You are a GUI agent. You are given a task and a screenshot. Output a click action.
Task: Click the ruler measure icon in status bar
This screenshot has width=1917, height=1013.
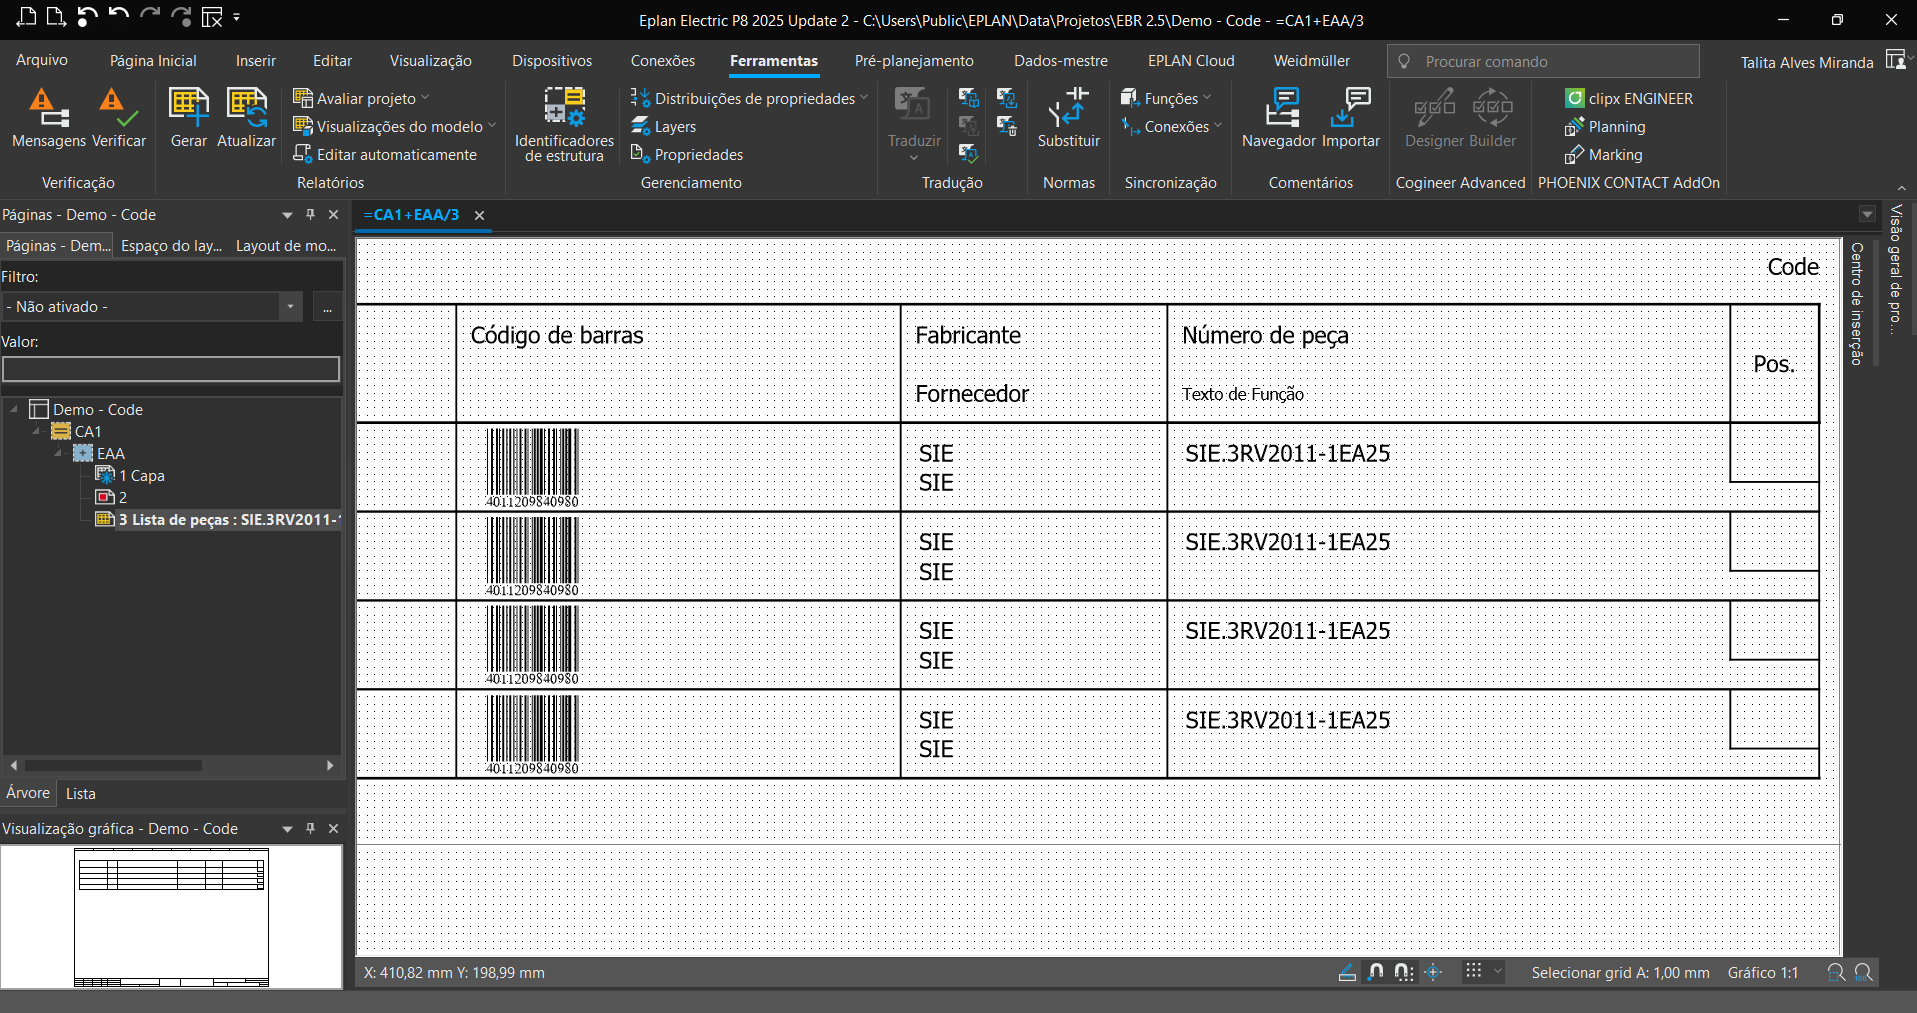(1347, 972)
